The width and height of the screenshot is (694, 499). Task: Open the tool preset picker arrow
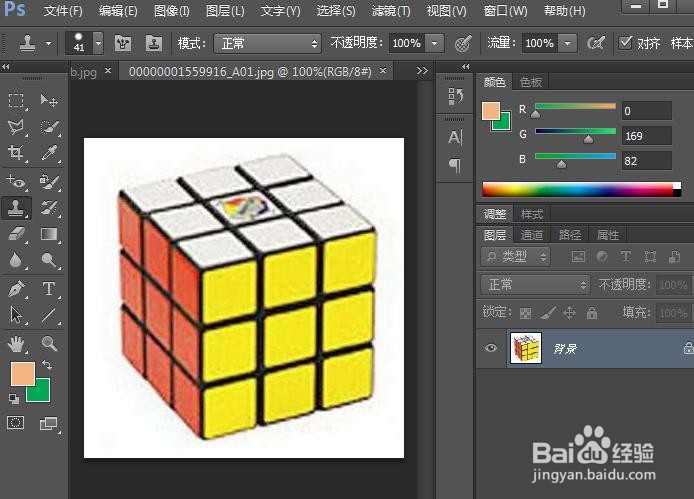coord(48,43)
